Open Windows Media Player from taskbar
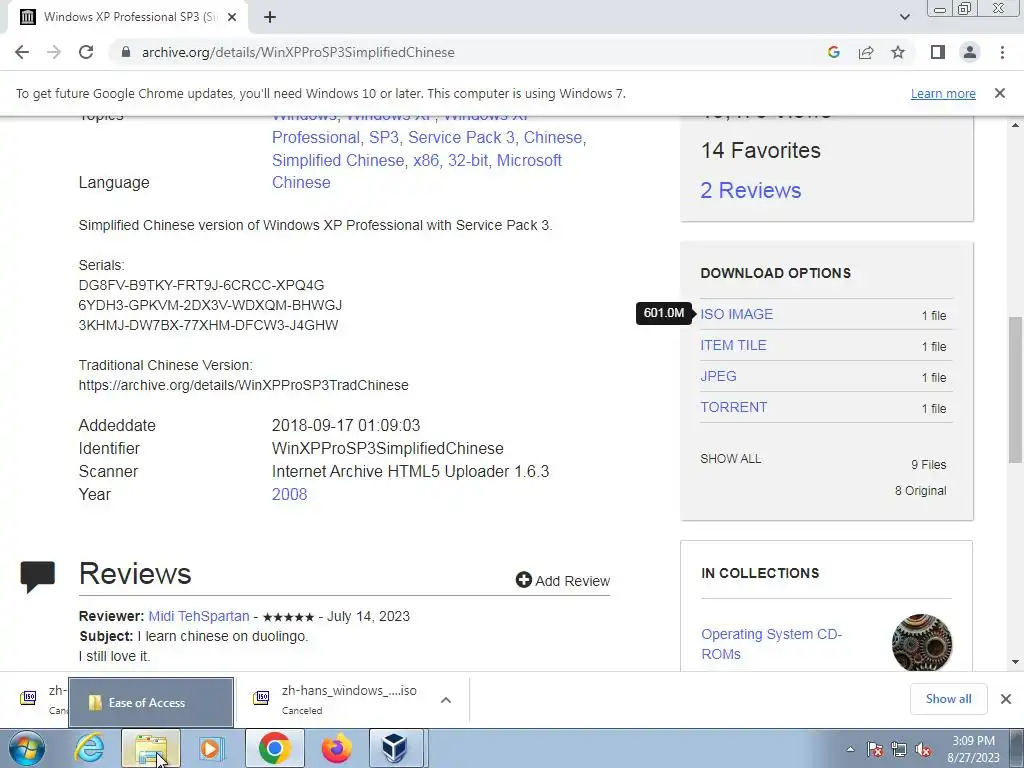 click(x=211, y=748)
